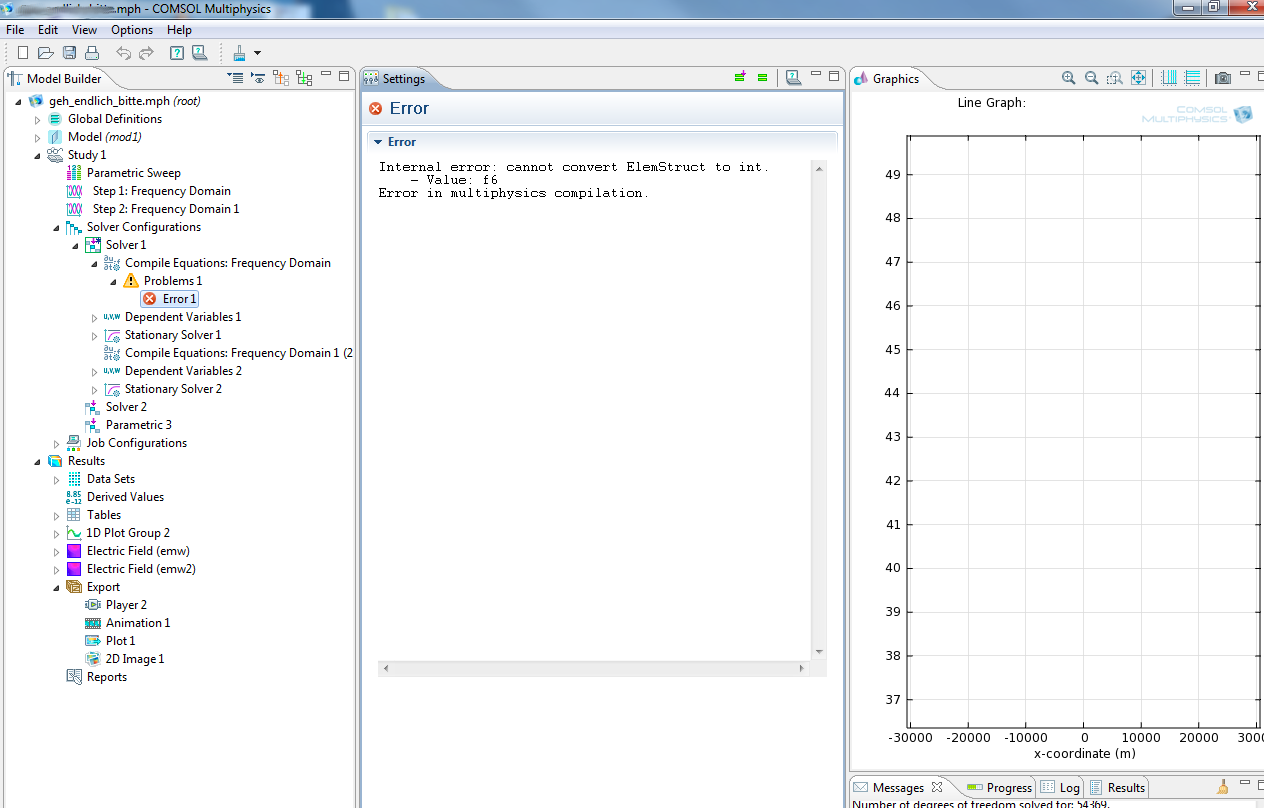
Task: Click the New model toolbar icon
Action: click(23, 53)
